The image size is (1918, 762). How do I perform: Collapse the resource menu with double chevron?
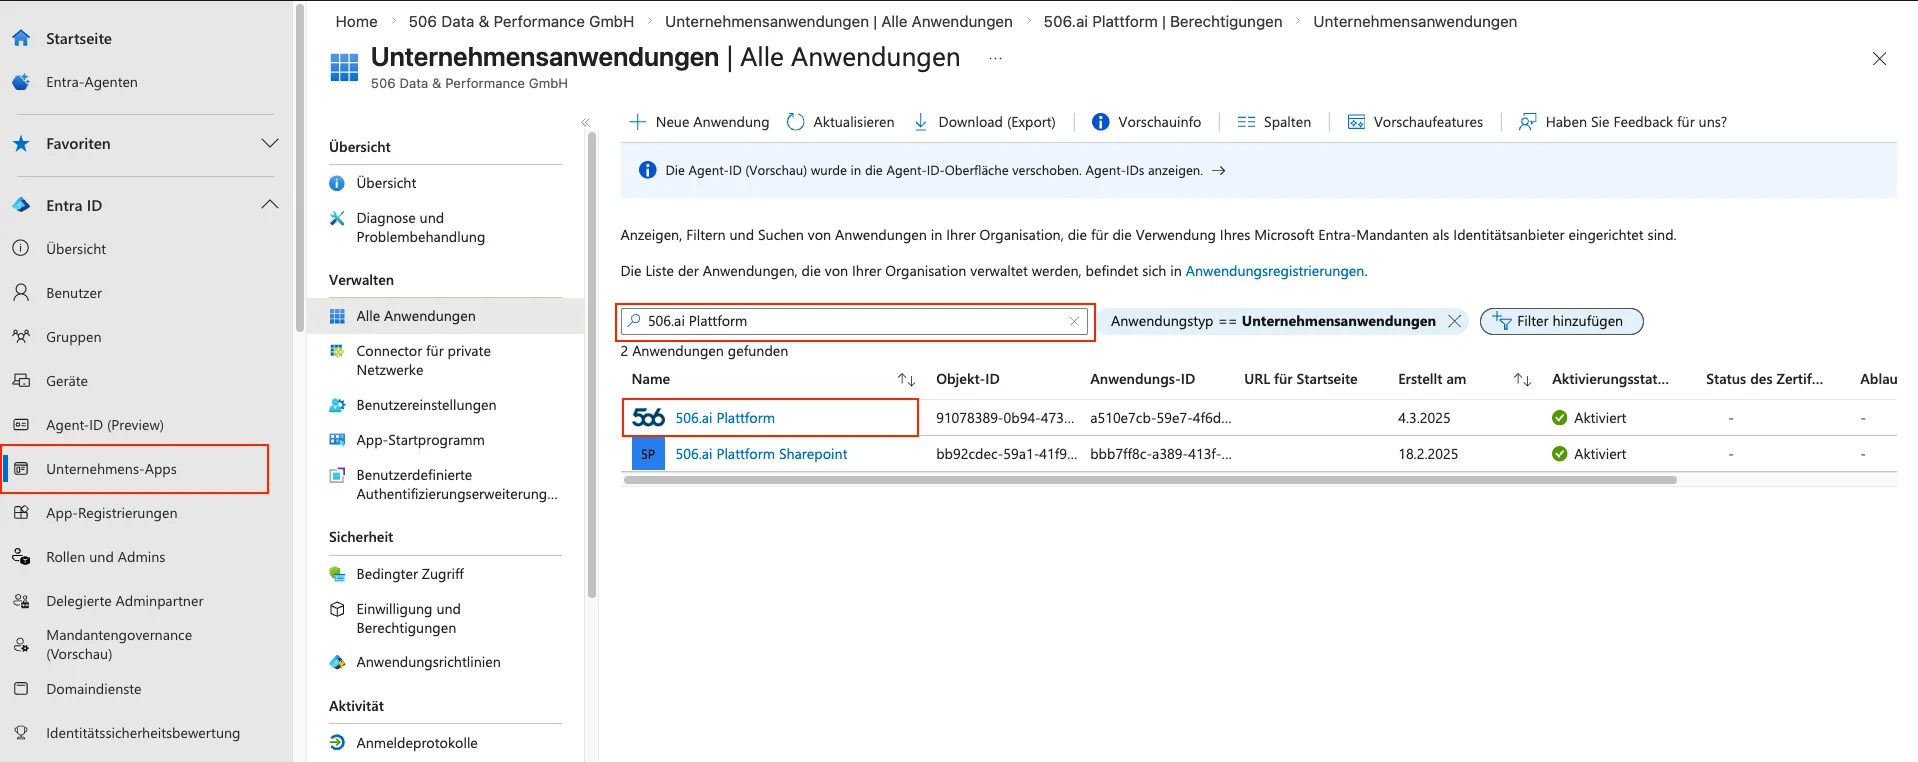pyautogui.click(x=586, y=122)
